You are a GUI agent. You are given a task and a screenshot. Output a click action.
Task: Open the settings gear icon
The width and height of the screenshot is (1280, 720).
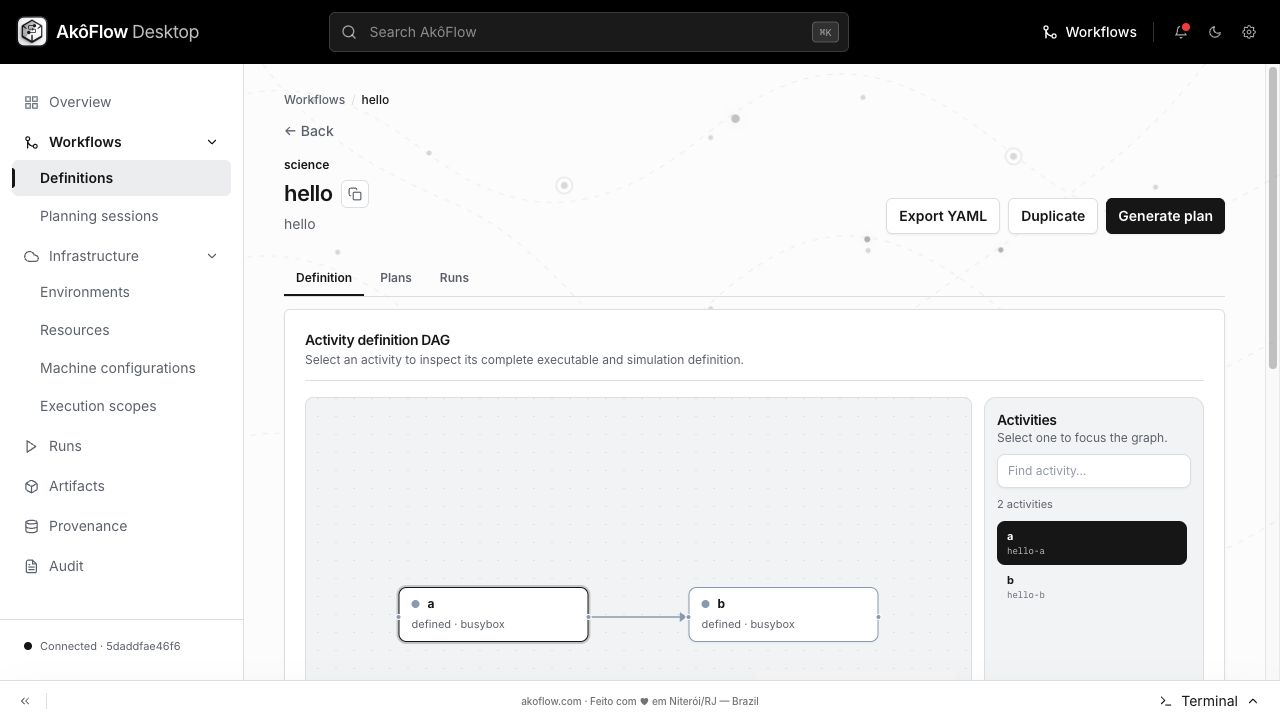(1249, 32)
